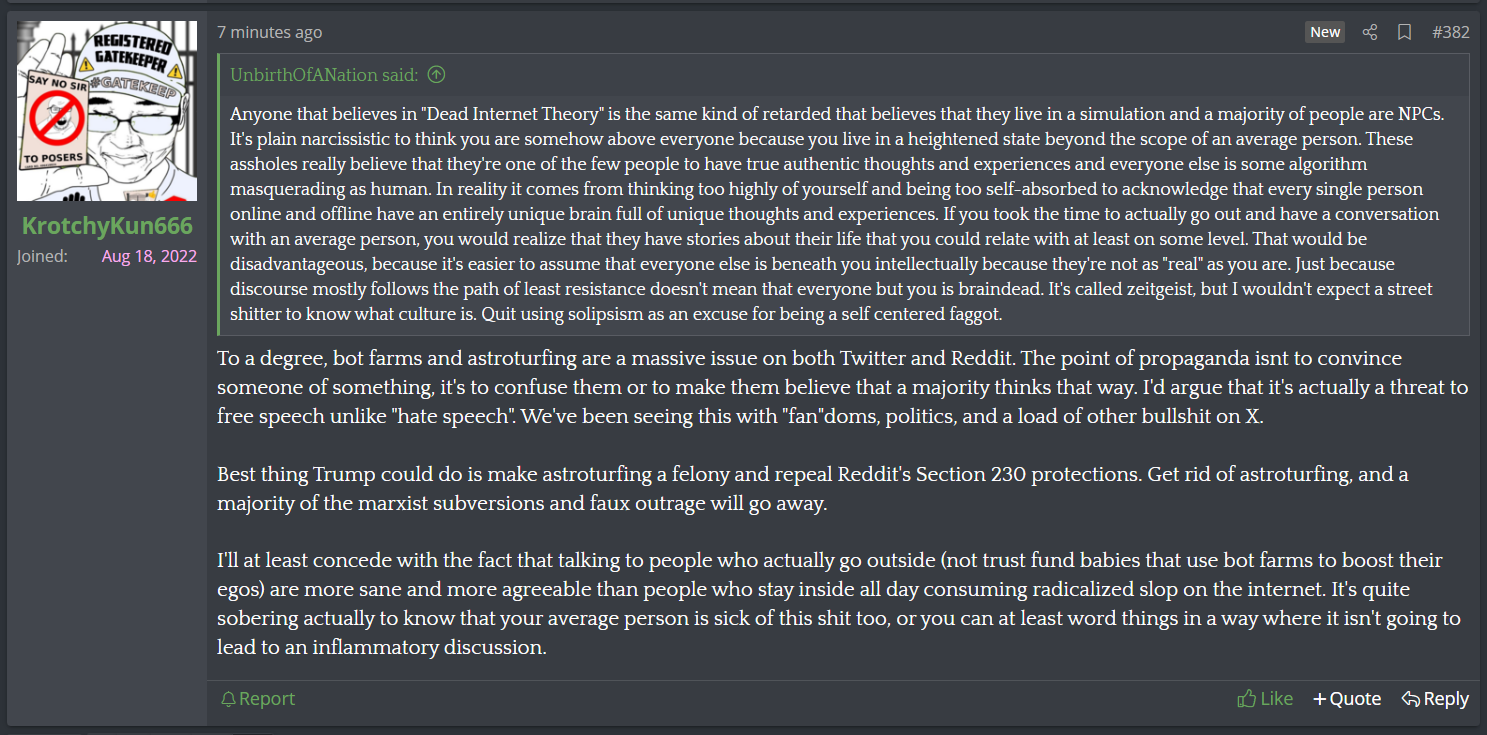Click the Report text label
This screenshot has width=1487, height=735.
267,699
